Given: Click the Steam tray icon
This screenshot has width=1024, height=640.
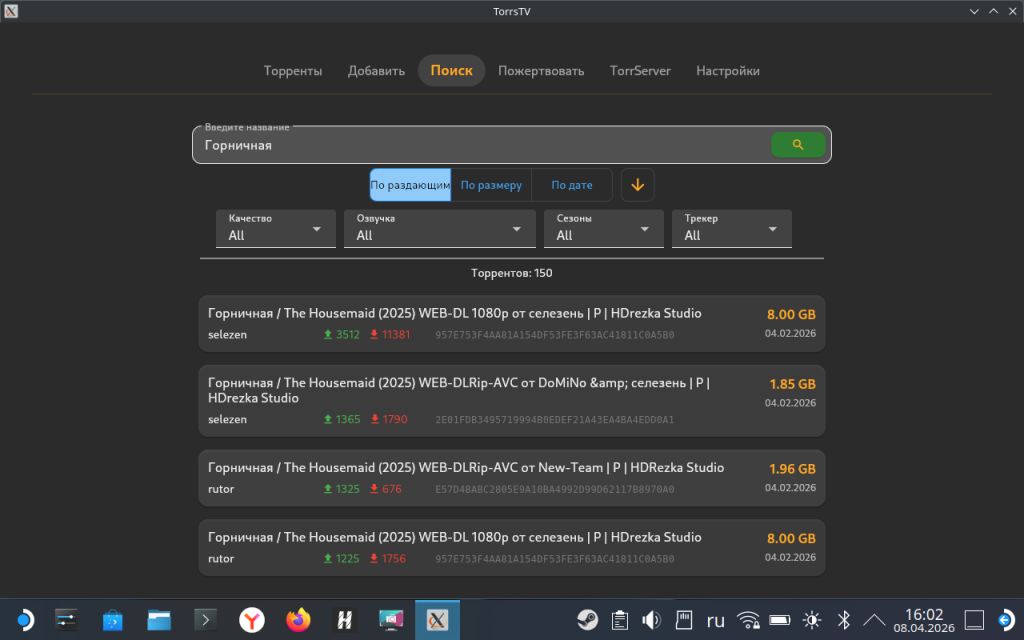Looking at the screenshot, I should (588, 620).
